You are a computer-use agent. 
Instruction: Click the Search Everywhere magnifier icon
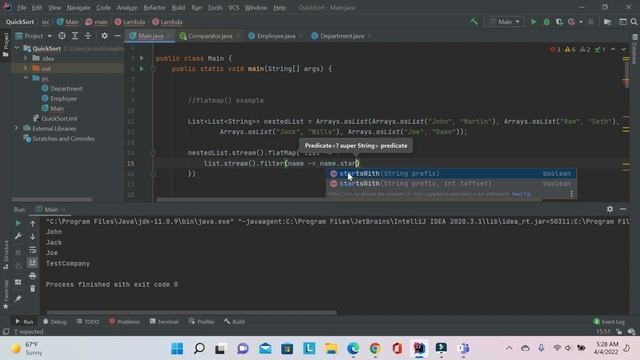[633, 22]
